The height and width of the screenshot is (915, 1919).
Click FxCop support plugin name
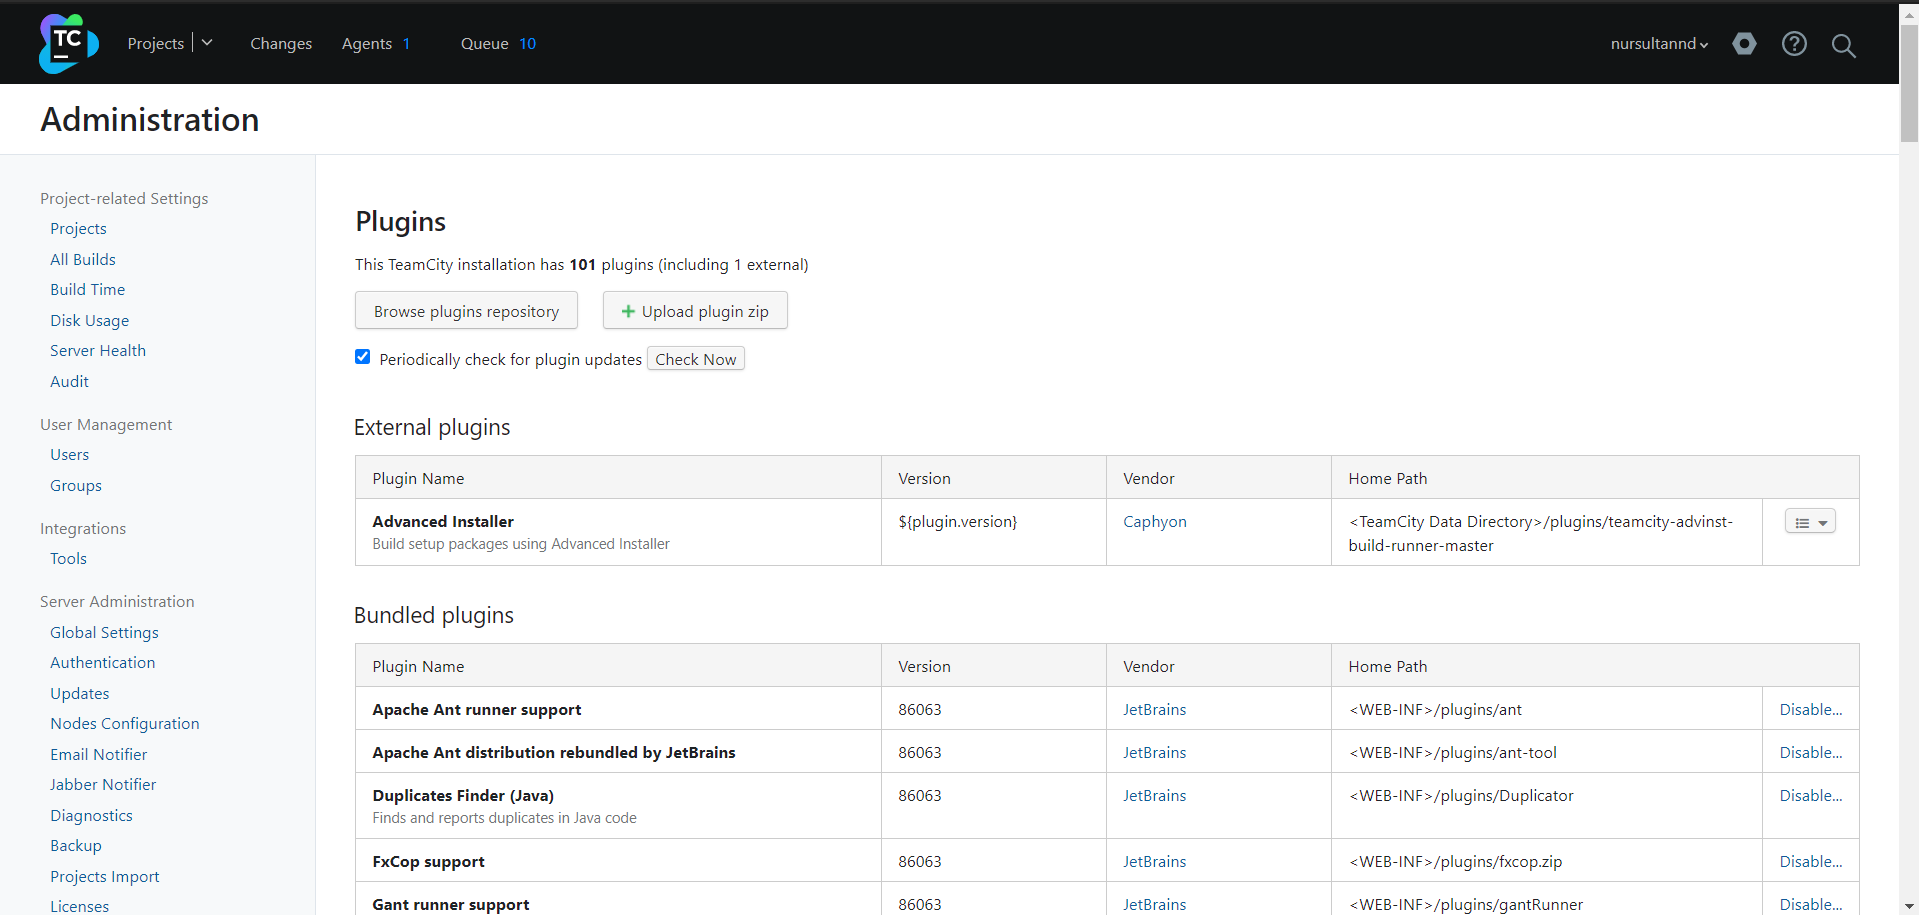click(x=428, y=862)
